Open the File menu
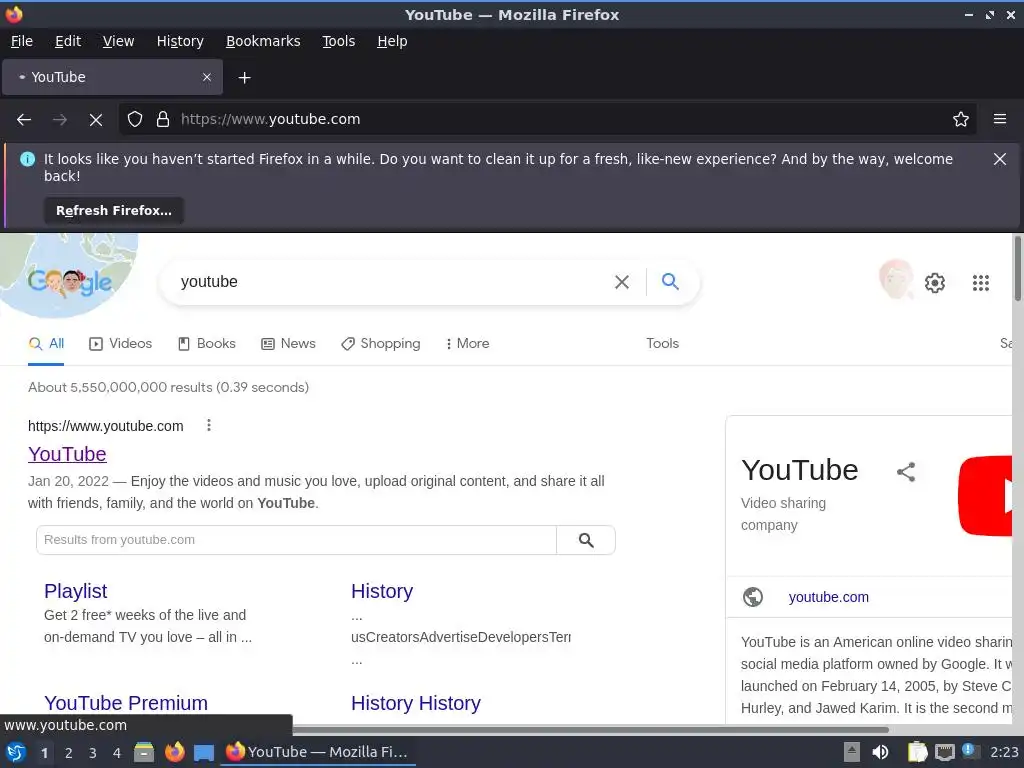Viewport: 1024px width, 768px height. point(22,41)
